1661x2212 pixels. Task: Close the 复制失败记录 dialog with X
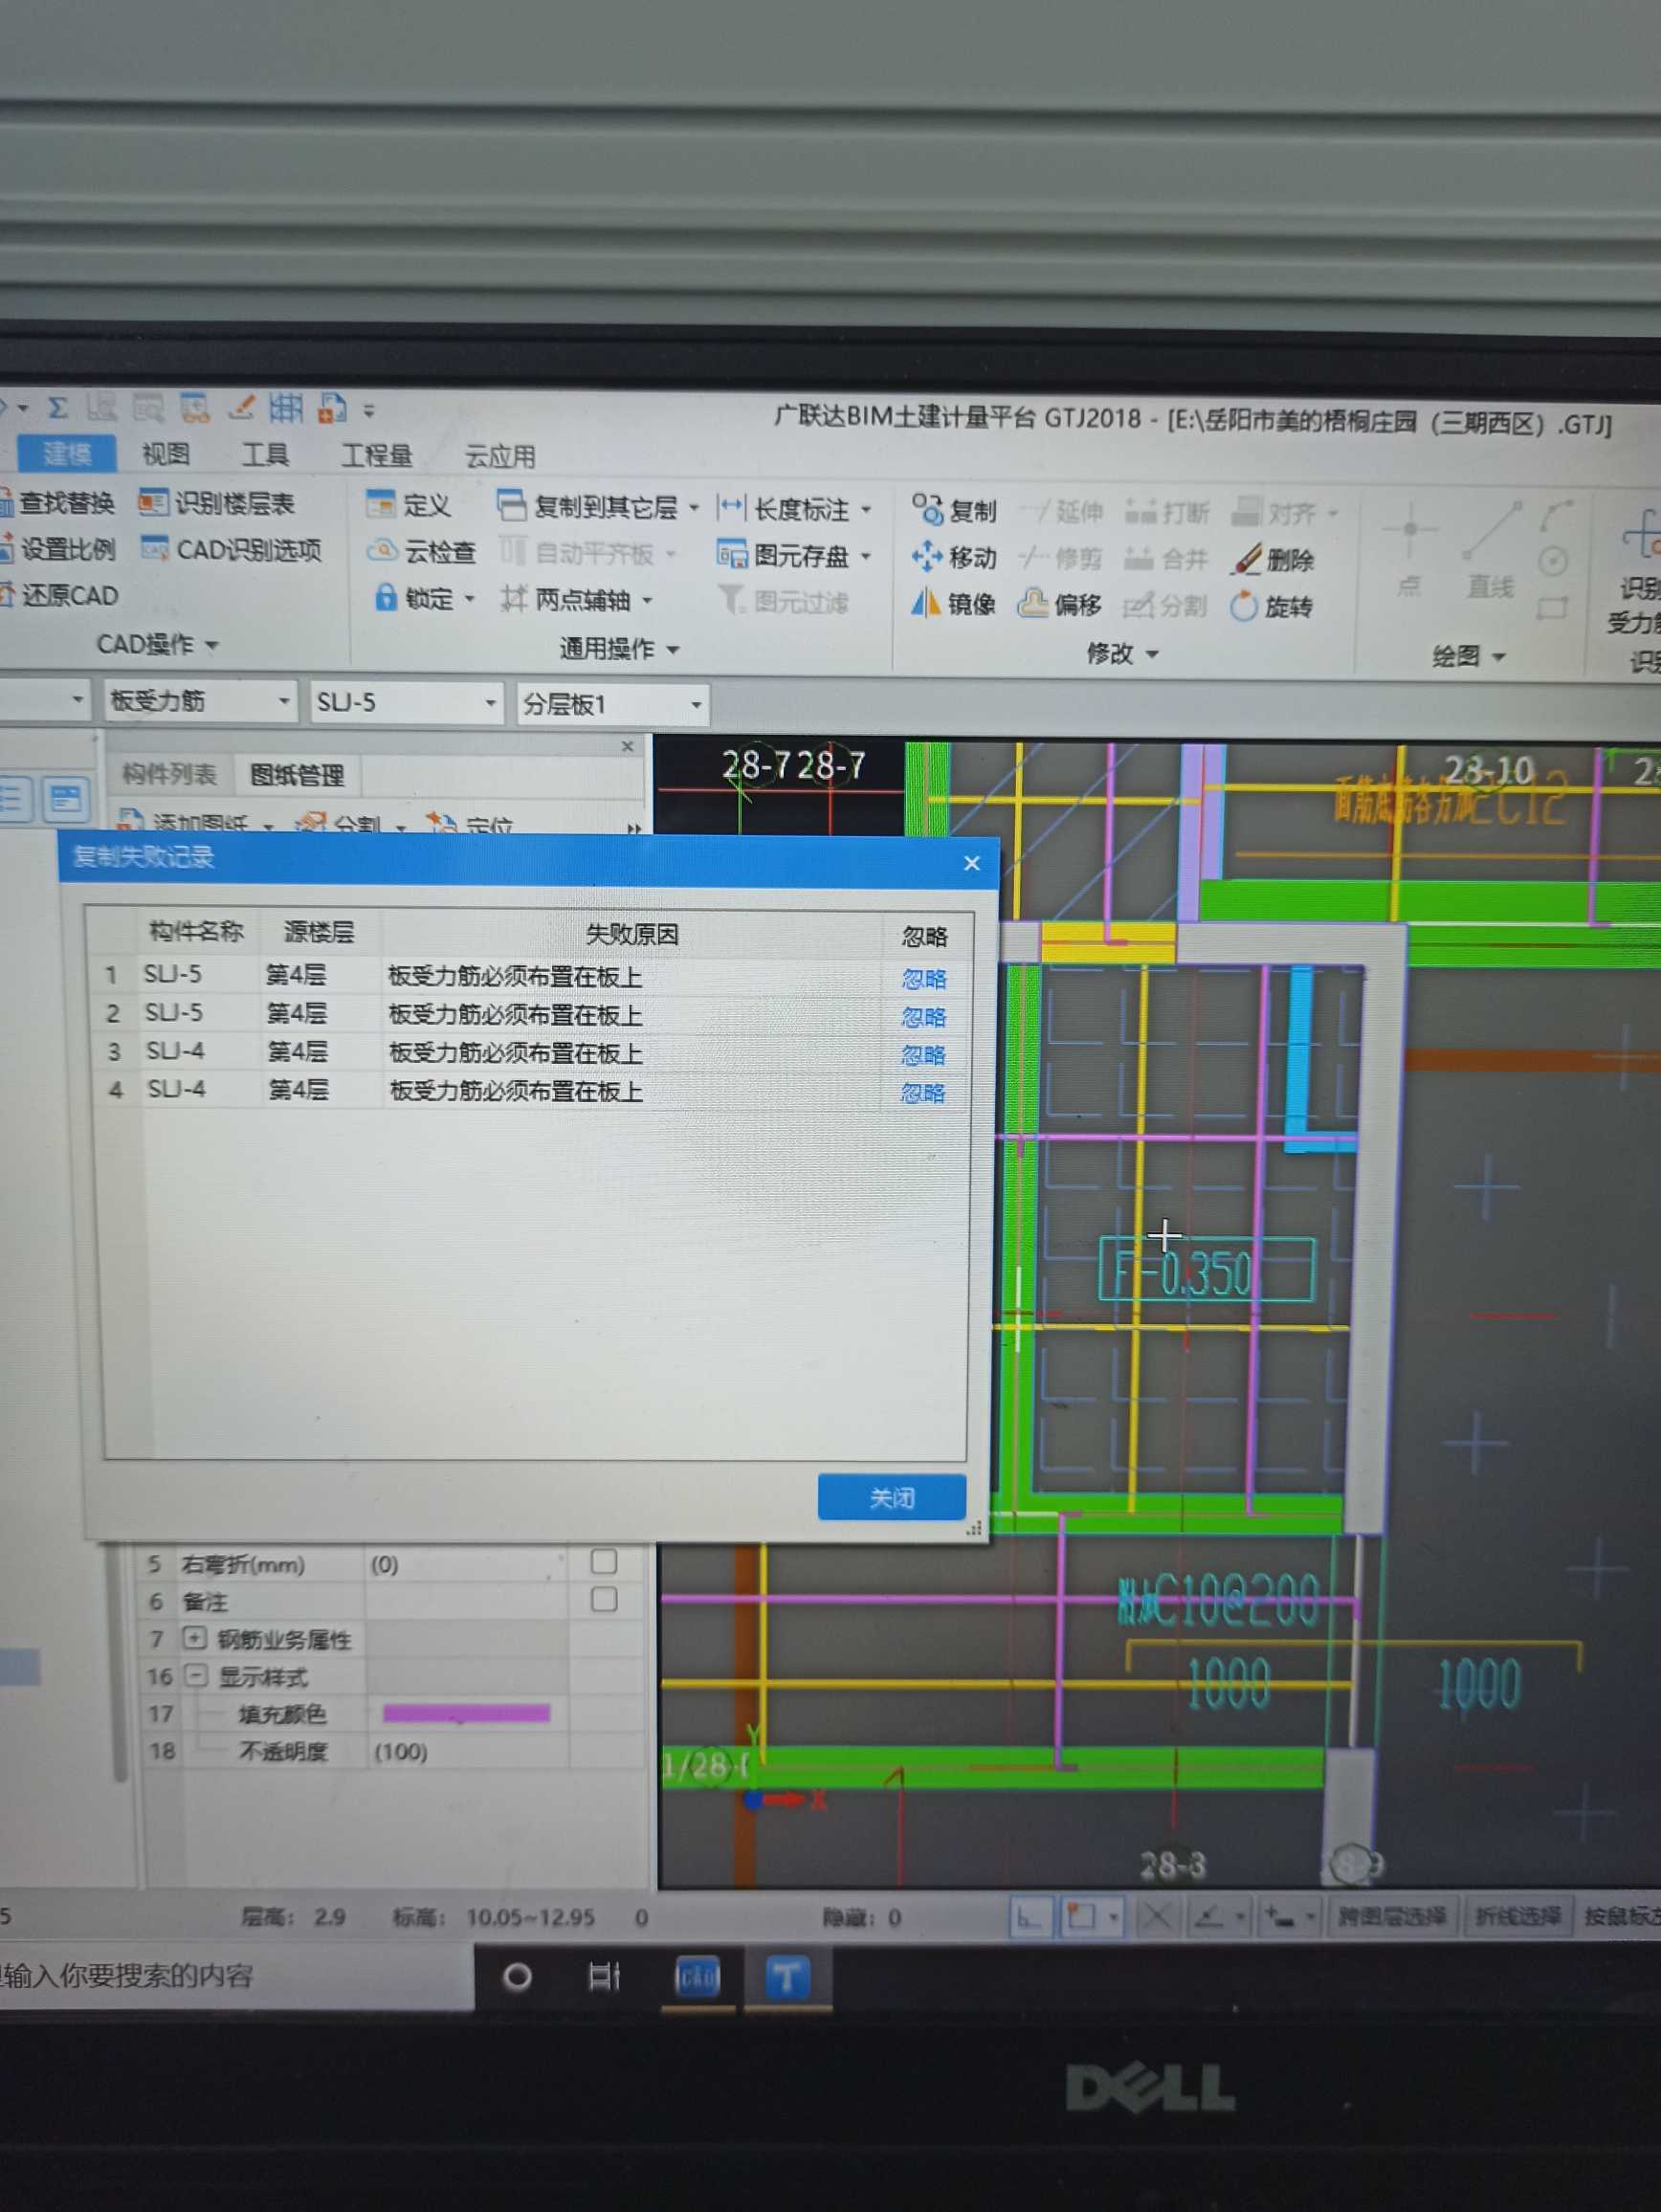[x=971, y=862]
